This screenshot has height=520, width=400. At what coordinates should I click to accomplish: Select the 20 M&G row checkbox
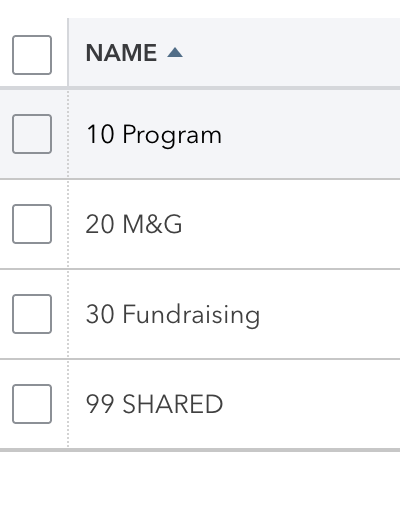(x=32, y=224)
